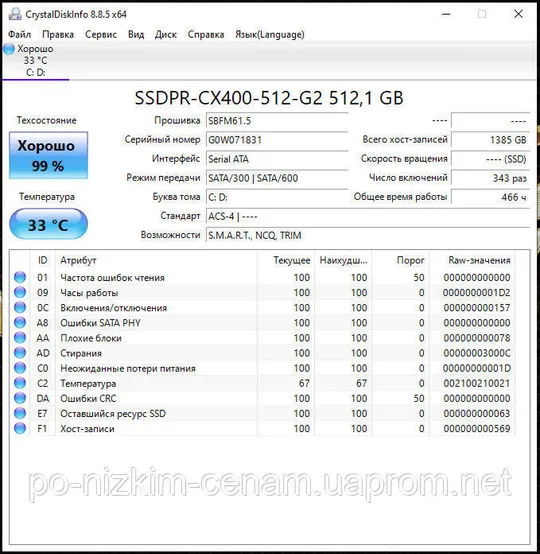Click status orb for Хост-записи row
Screen dimensions: 540x554
click(x=20, y=429)
